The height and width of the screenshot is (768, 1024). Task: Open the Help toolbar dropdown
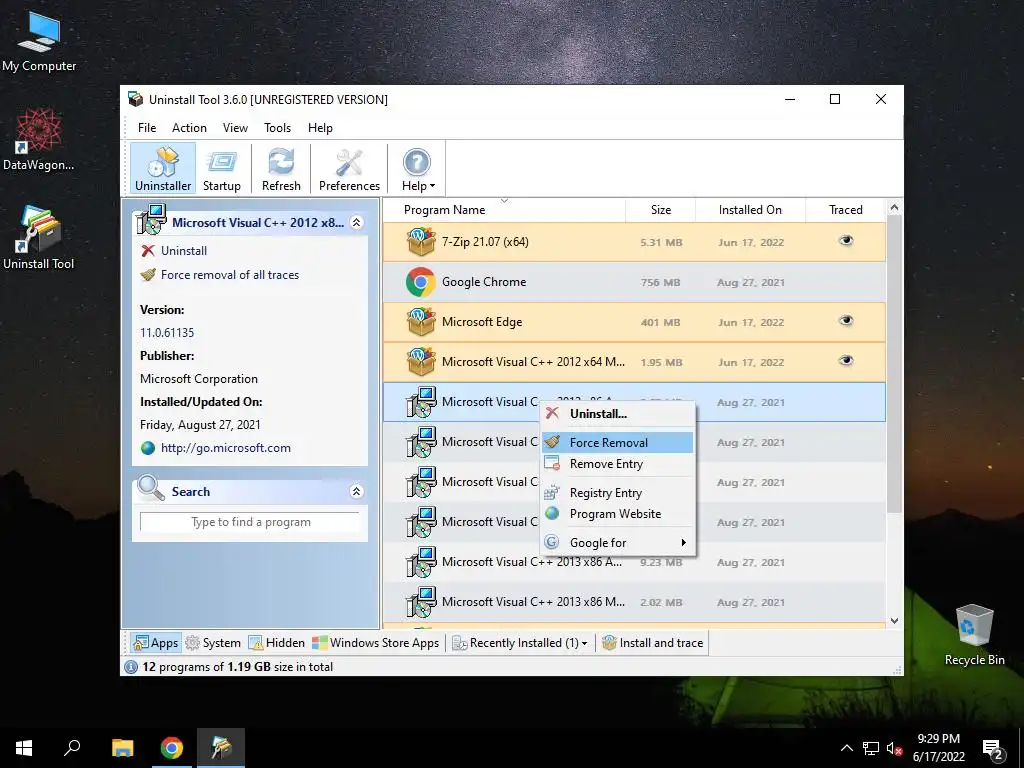[x=417, y=169]
